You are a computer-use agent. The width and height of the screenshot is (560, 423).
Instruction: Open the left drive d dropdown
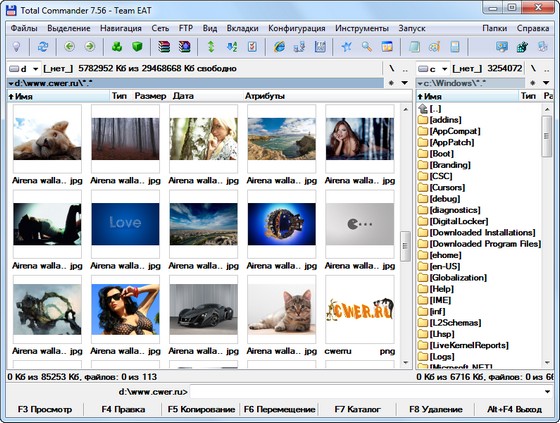point(24,69)
